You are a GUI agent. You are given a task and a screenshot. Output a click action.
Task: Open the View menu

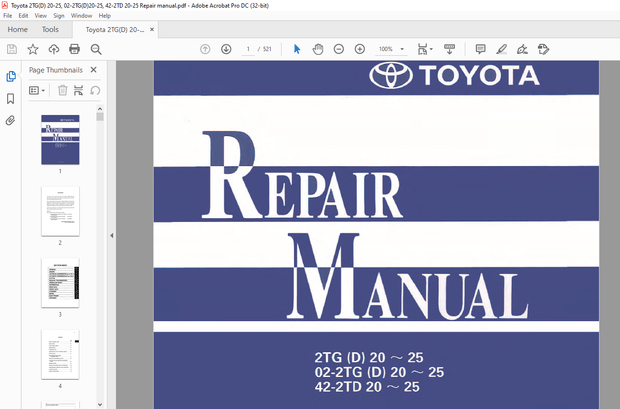tap(40, 16)
